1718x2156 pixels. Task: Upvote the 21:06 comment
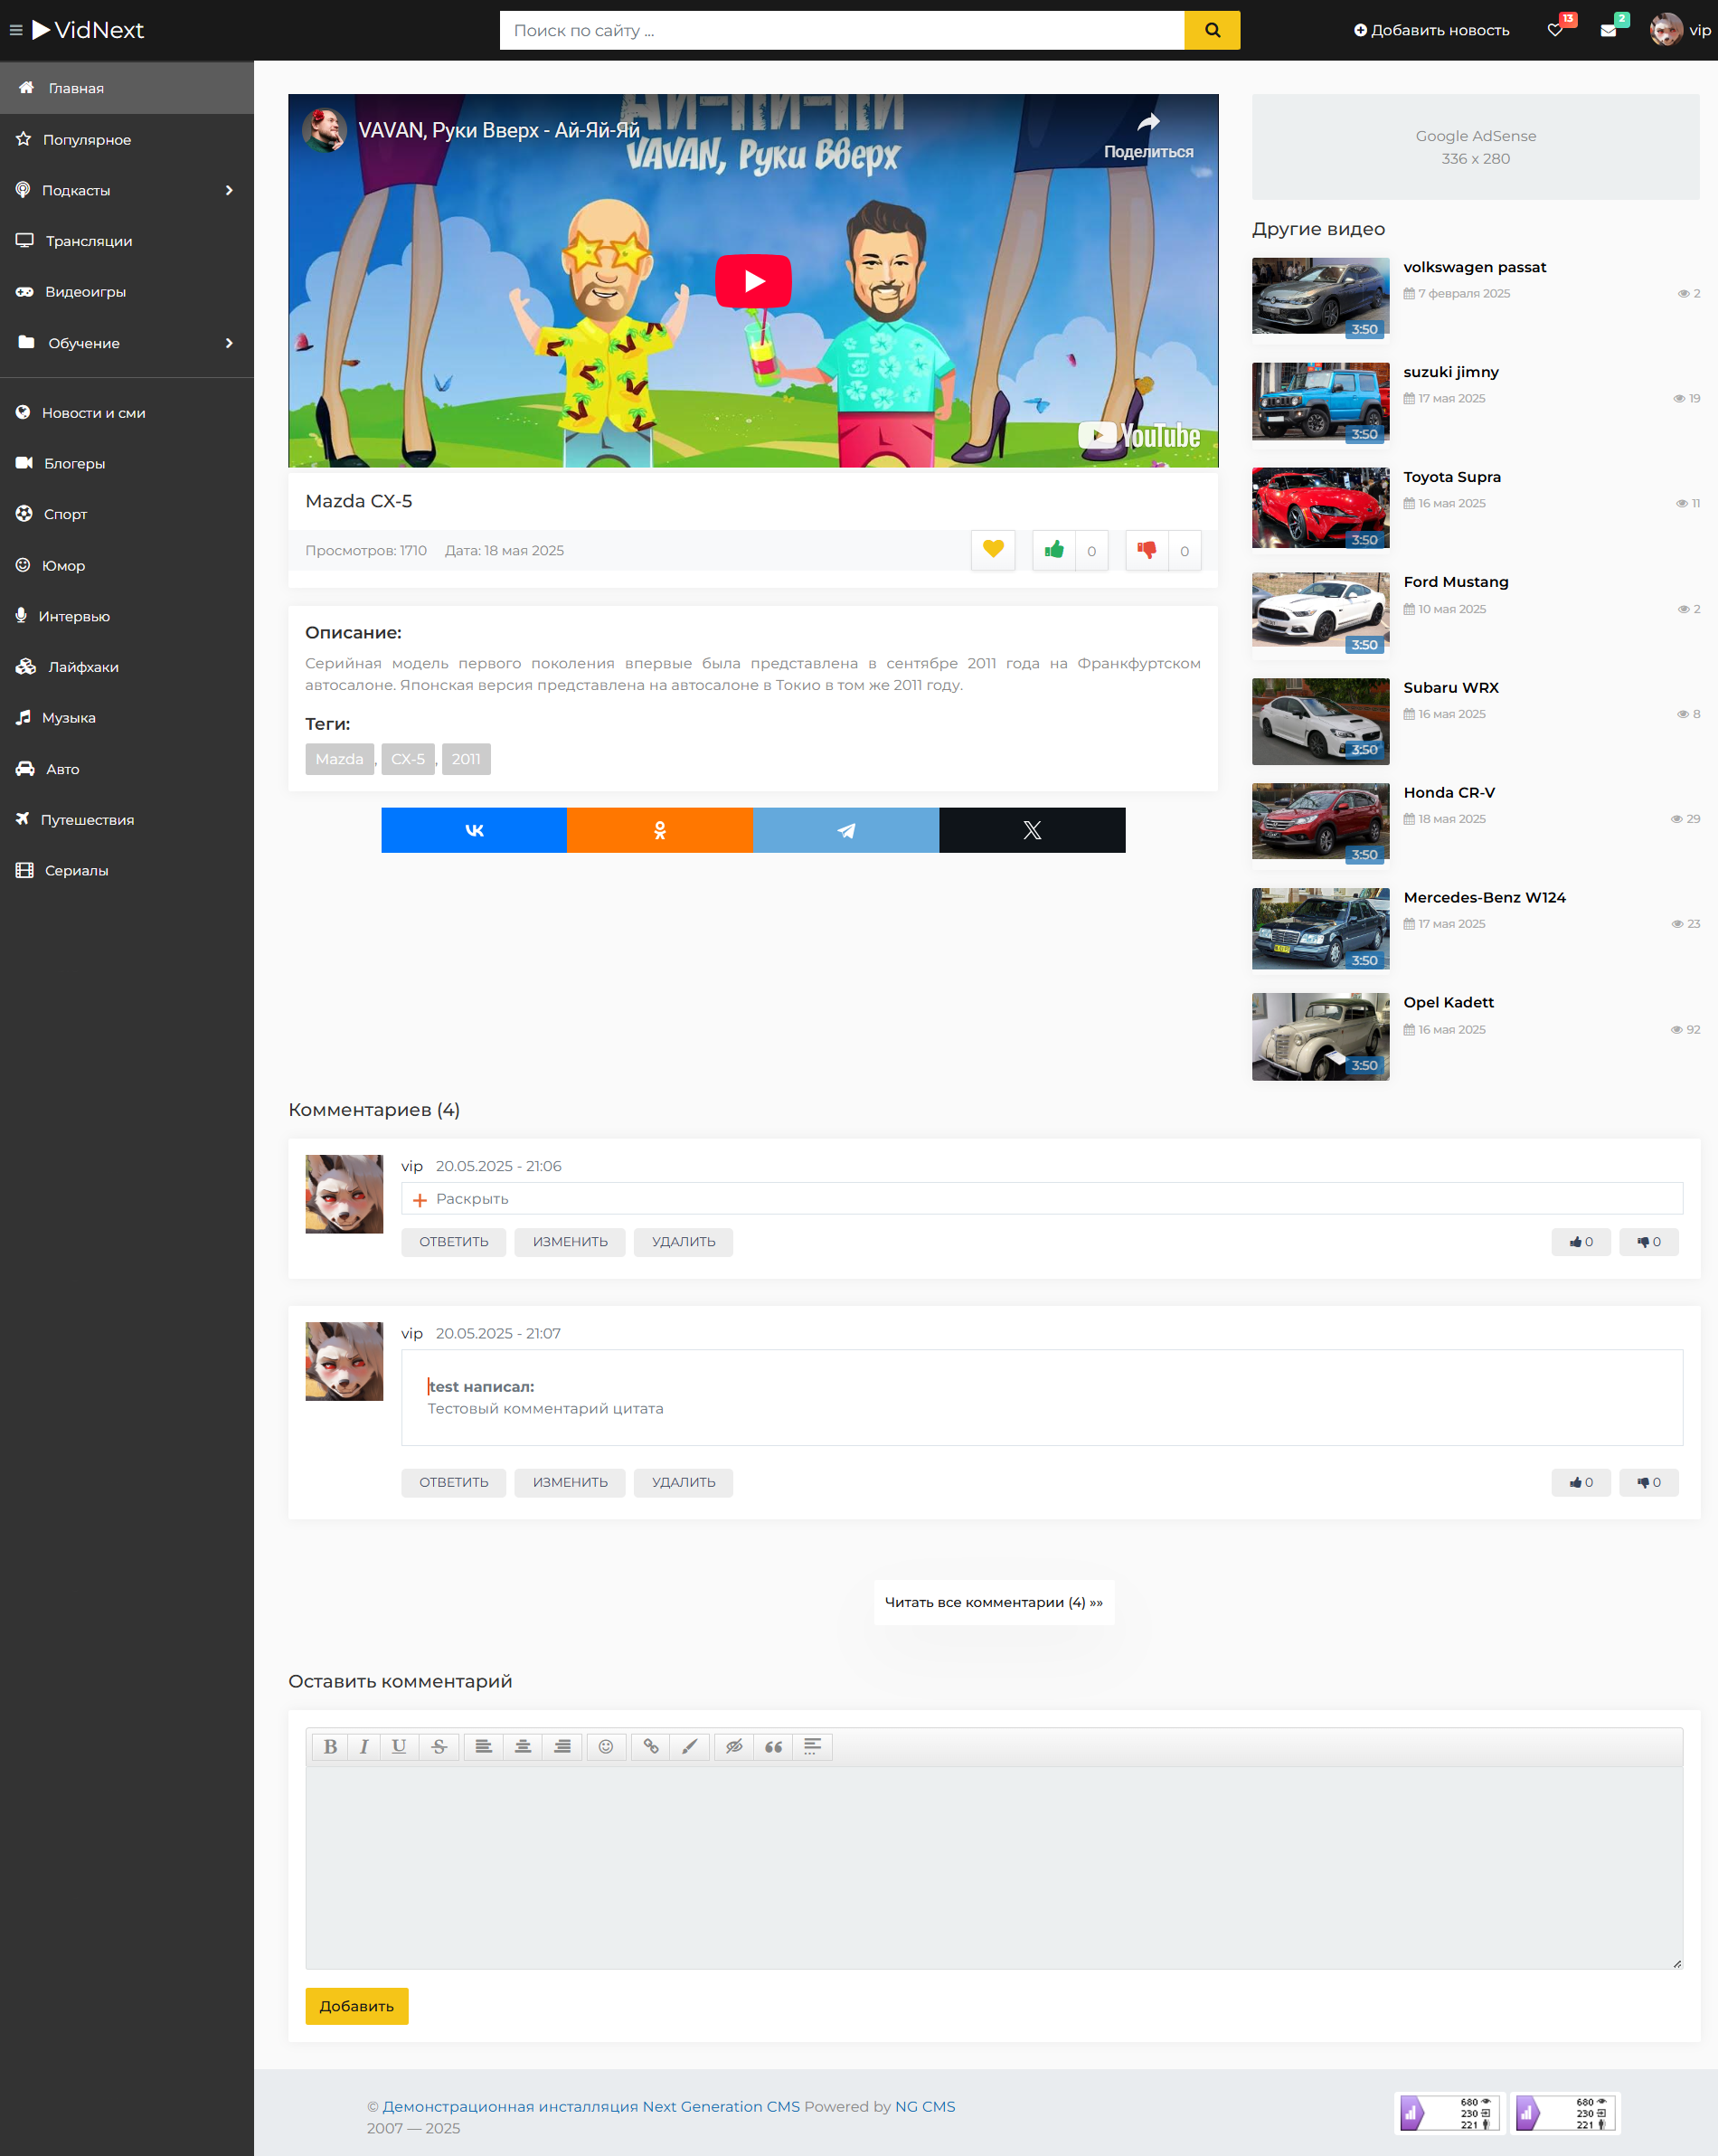[x=1581, y=1242]
